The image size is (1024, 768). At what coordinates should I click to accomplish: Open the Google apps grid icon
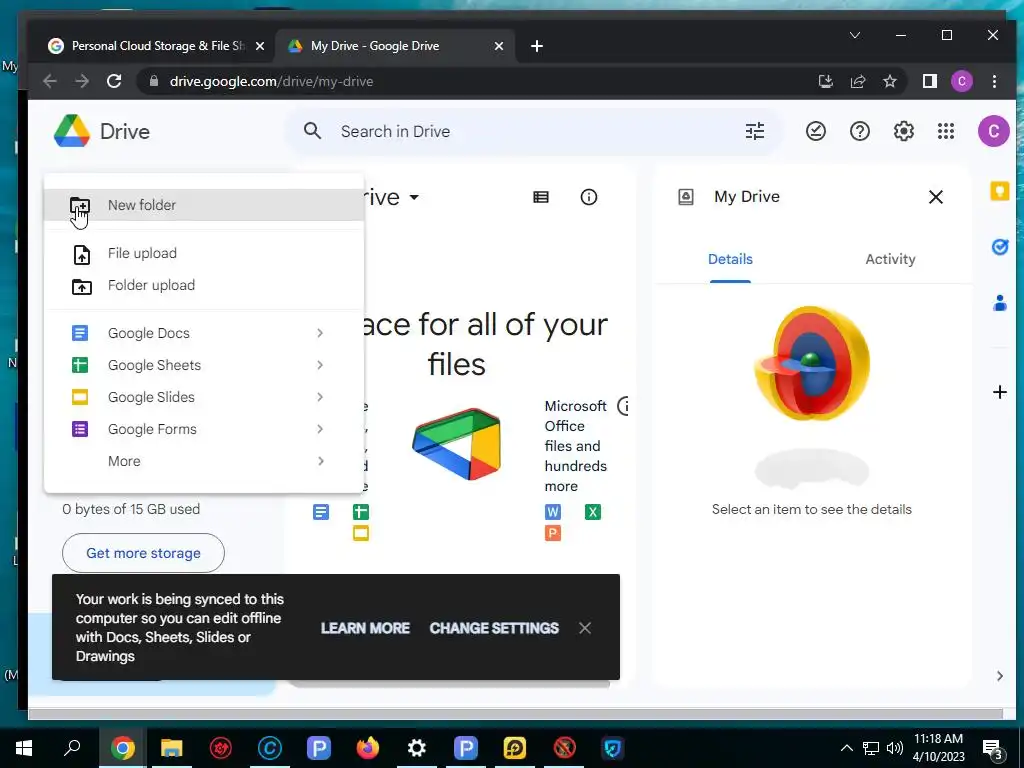click(x=946, y=131)
